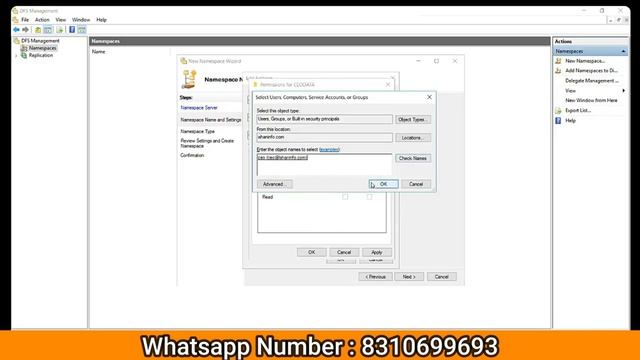Click the Export List icon in Actions pane
640x360 pixels.
[x=558, y=111]
